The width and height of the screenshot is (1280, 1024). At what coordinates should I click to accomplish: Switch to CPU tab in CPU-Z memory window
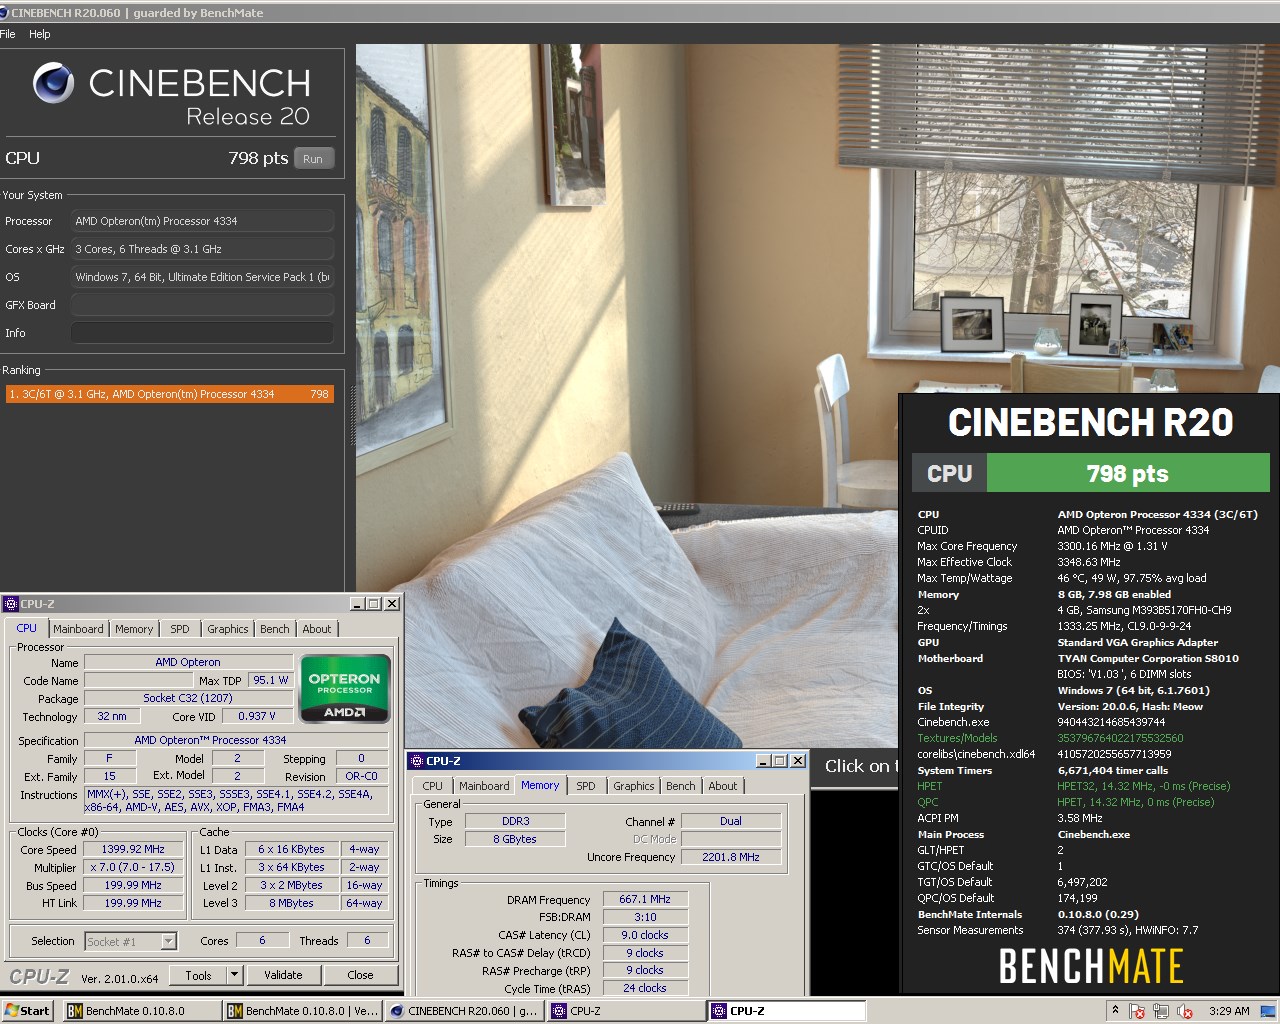pos(433,786)
